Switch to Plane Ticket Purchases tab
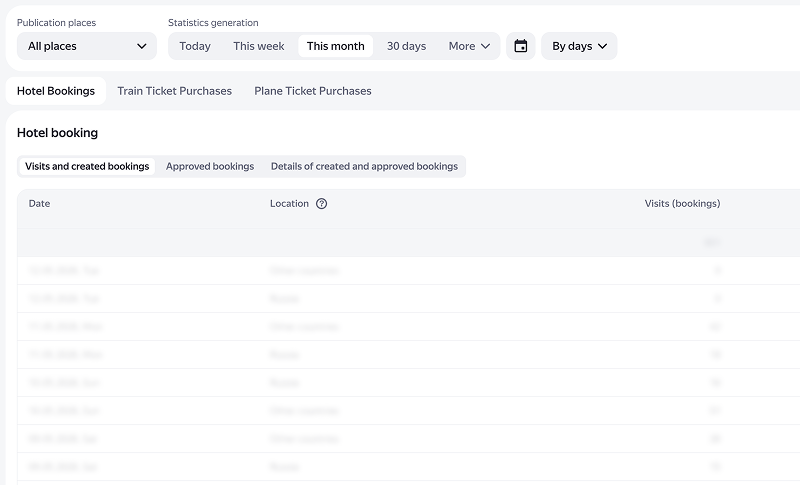 tap(313, 91)
